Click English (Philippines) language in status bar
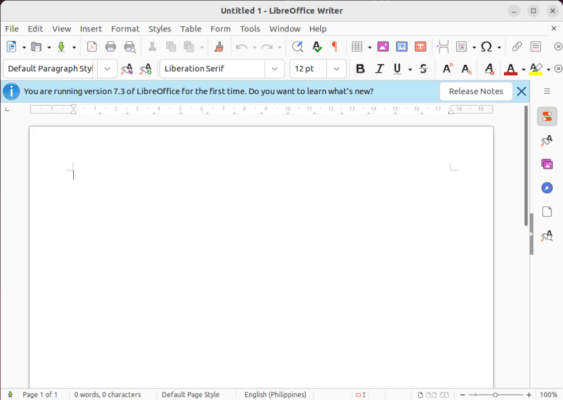 tap(275, 395)
